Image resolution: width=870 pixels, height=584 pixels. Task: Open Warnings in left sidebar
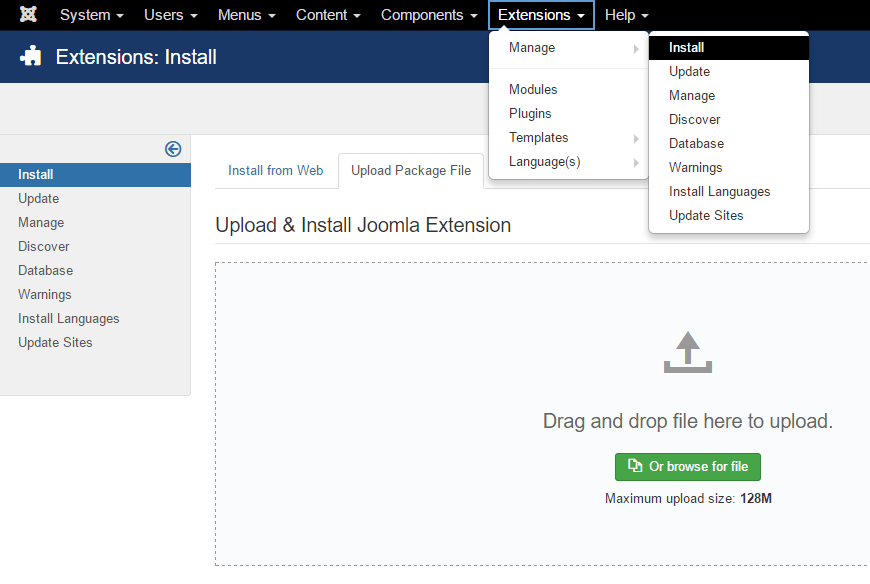tap(95, 294)
